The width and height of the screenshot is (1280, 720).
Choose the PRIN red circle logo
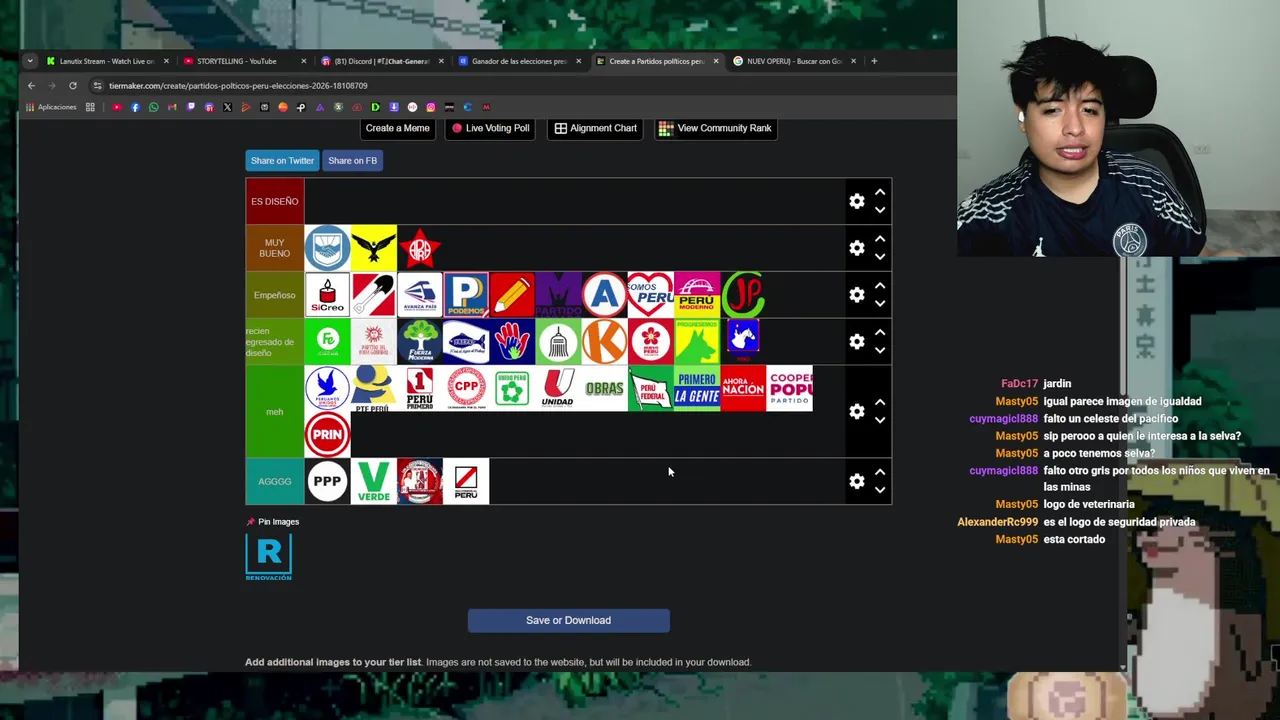pyautogui.click(x=327, y=434)
